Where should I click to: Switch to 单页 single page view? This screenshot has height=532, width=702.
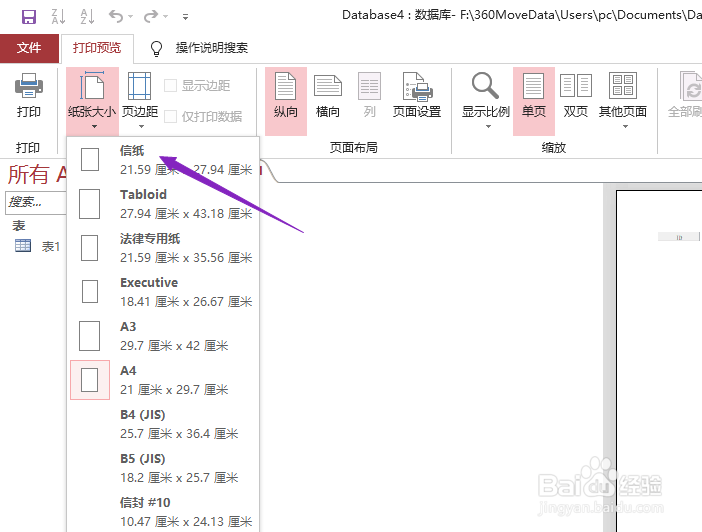pos(534,101)
